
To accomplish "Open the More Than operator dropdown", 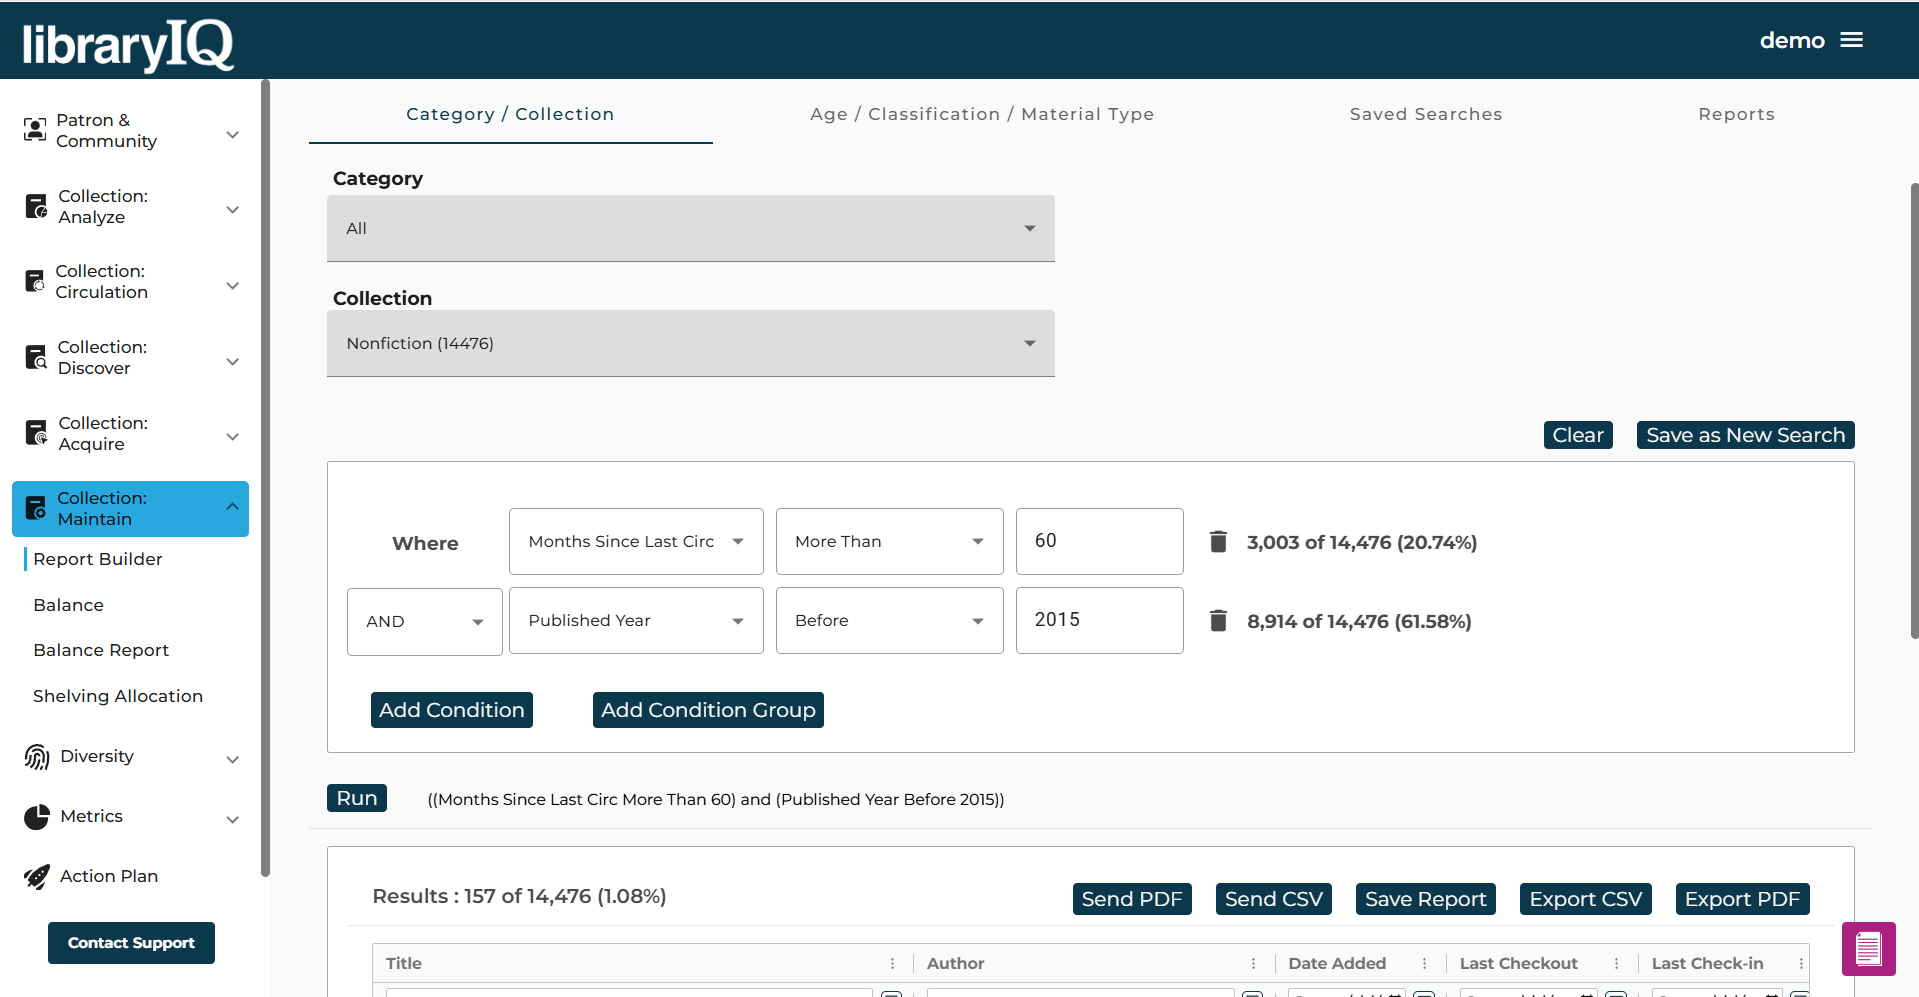I will 889,541.
